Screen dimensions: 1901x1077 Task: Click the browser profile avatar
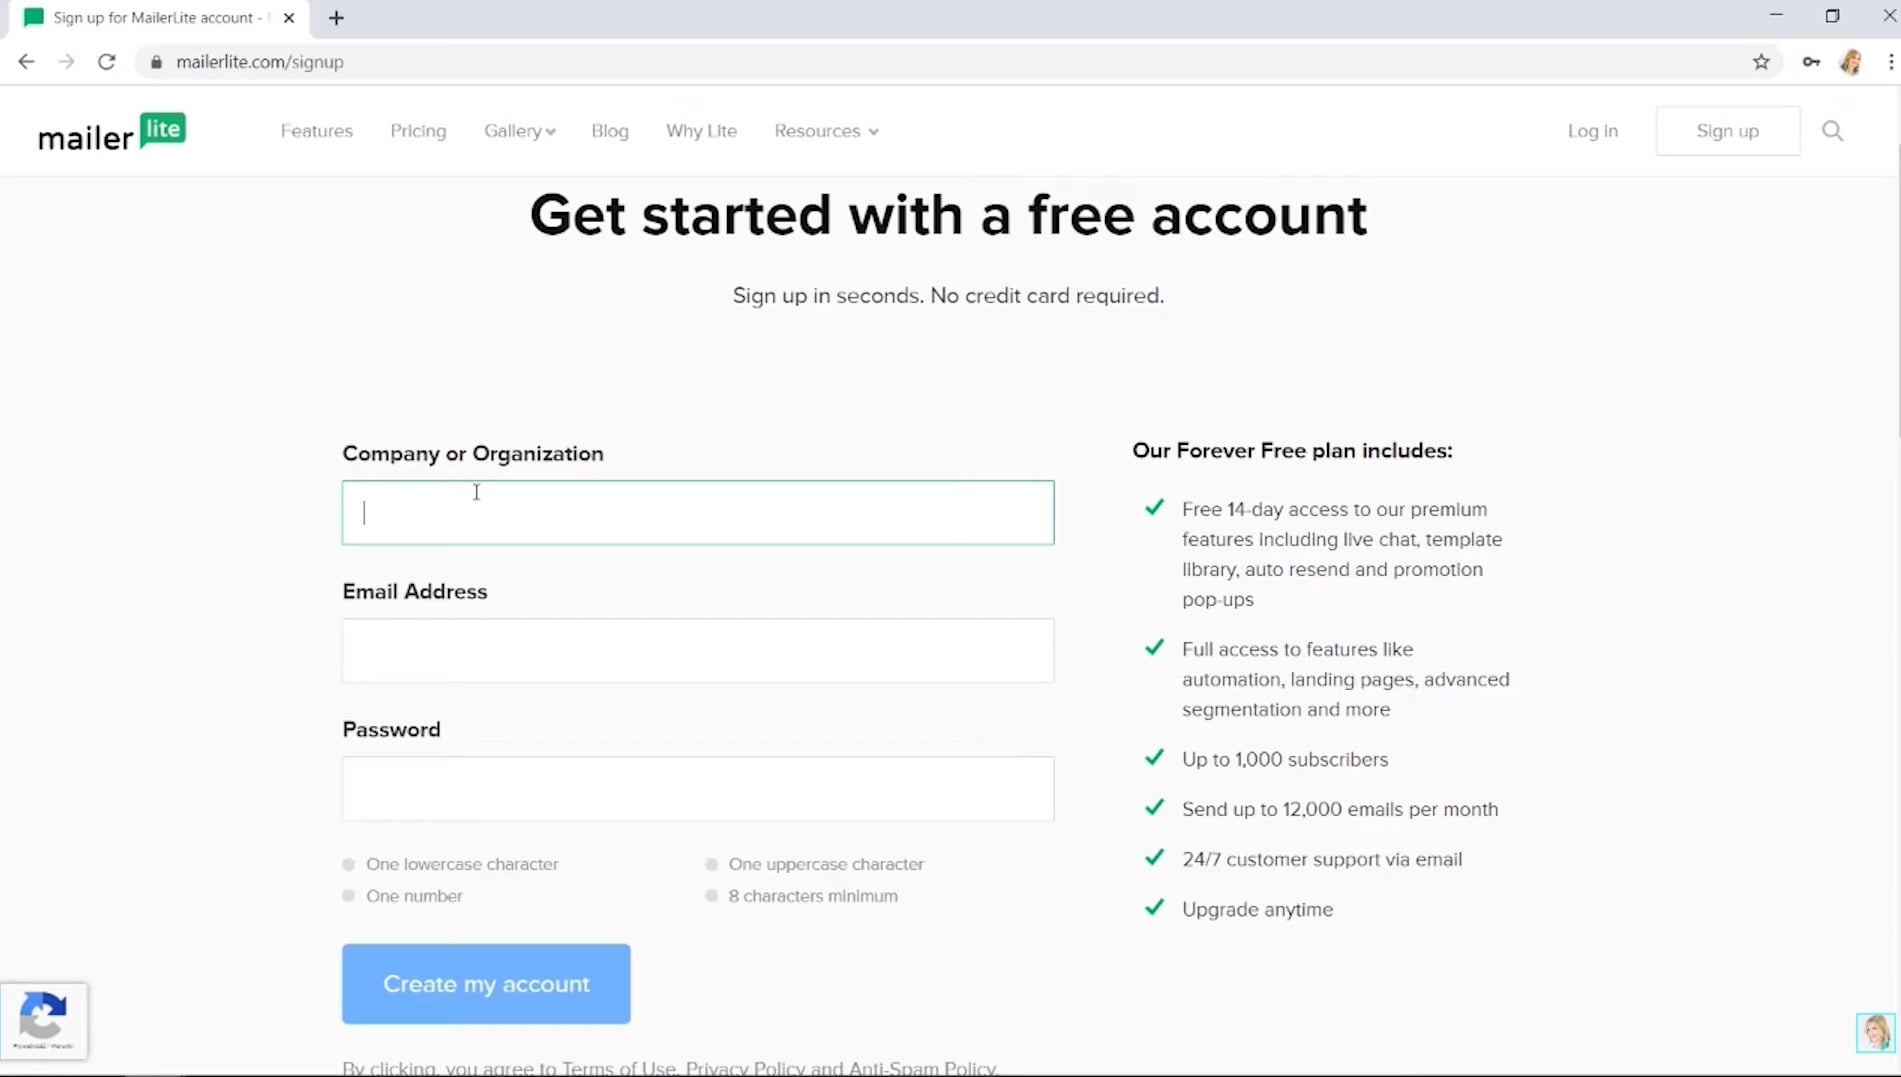click(x=1851, y=62)
